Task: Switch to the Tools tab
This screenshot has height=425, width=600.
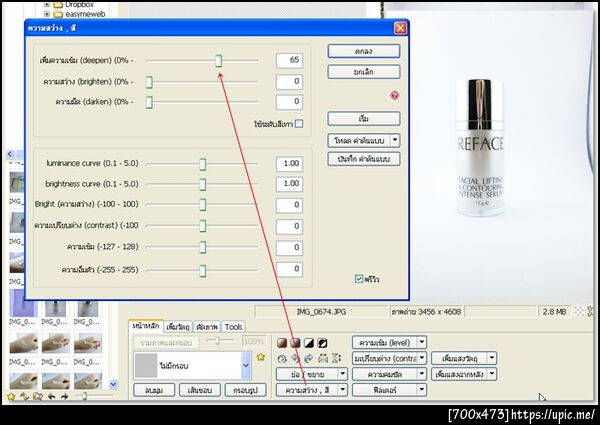Action: point(233,327)
